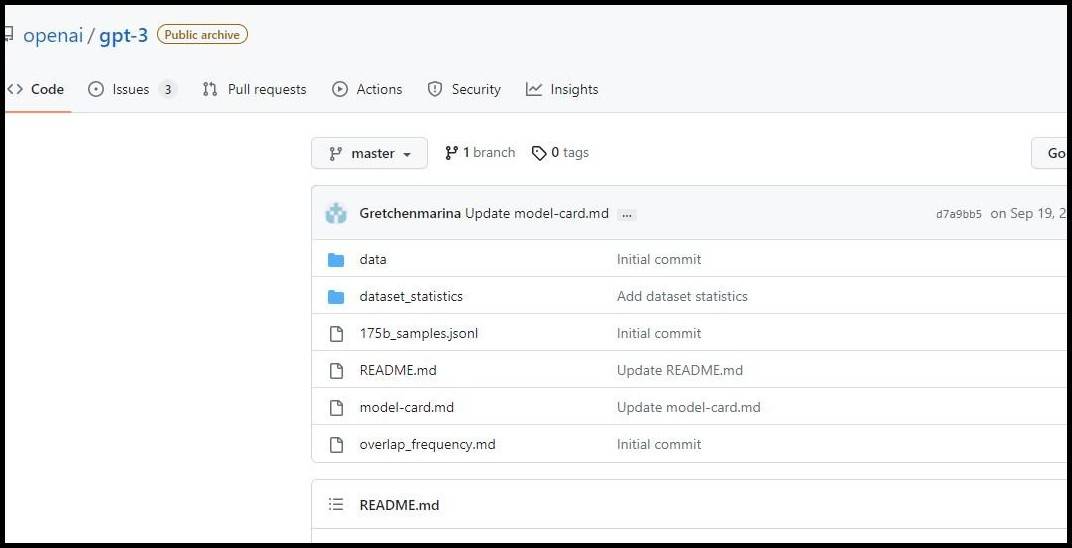The image size is (1072, 548).
Task: Open README.md in the file list
Action: click(398, 370)
